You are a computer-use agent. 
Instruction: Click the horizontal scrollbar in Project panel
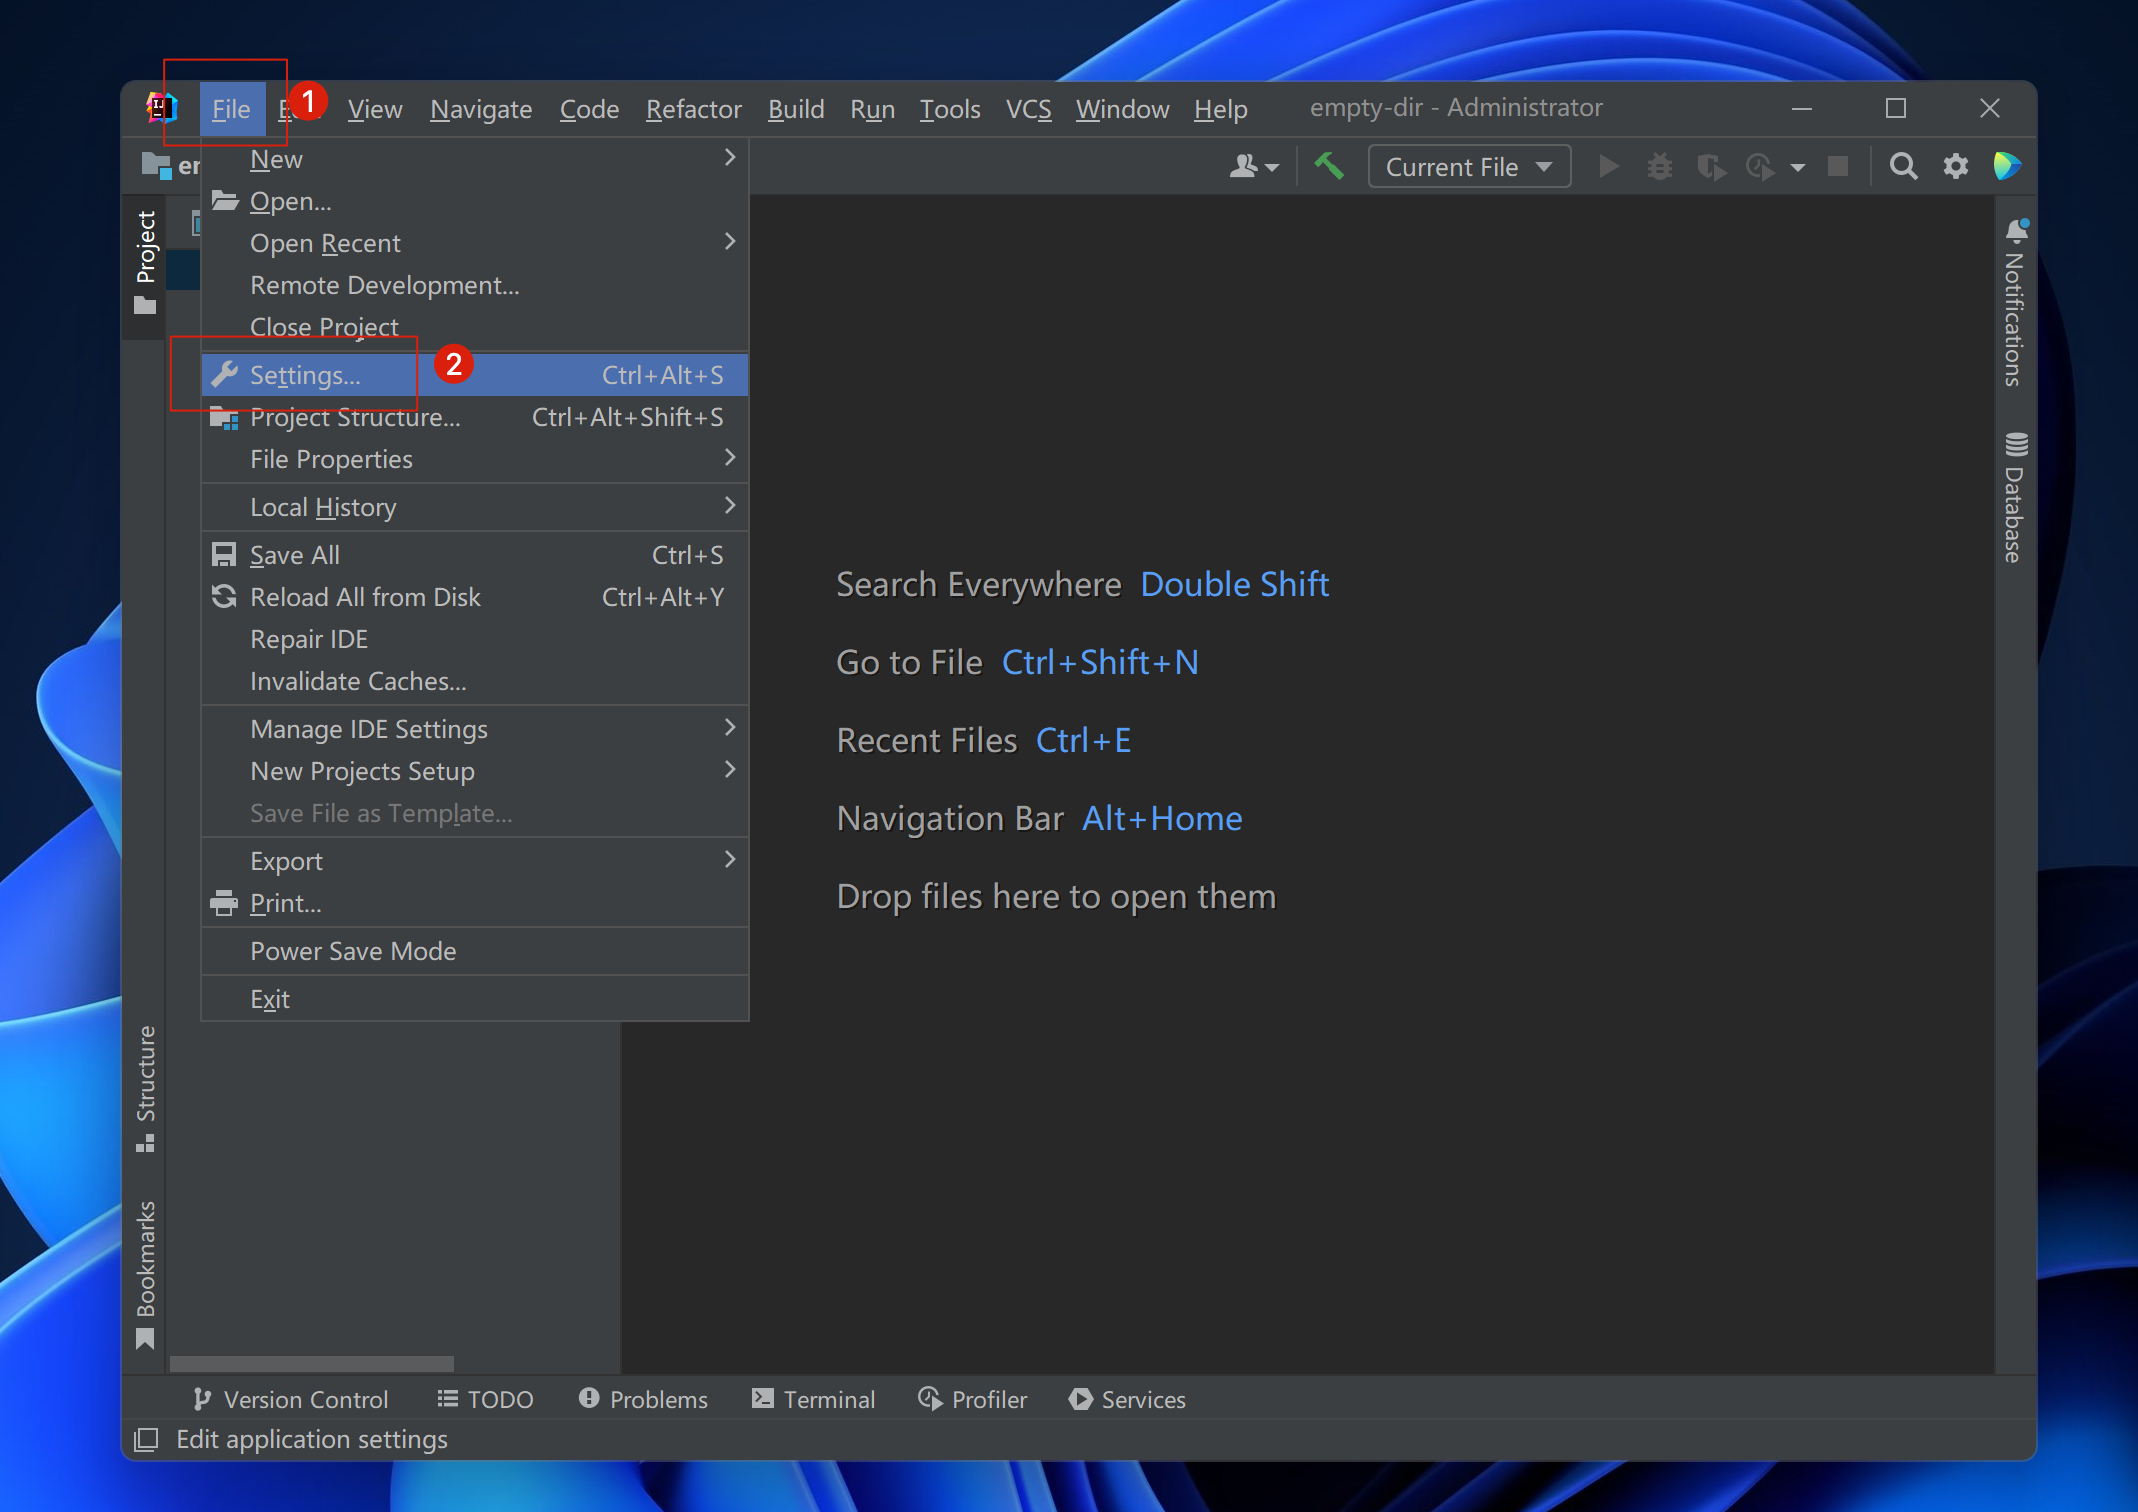coord(312,1364)
